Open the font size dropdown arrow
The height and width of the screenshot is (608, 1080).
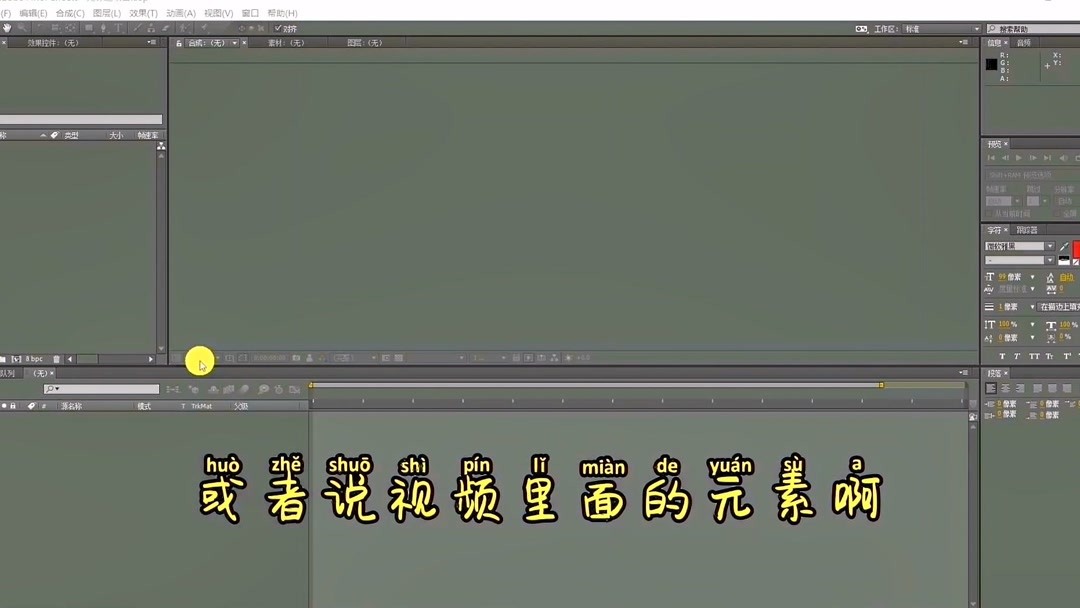(1032, 277)
